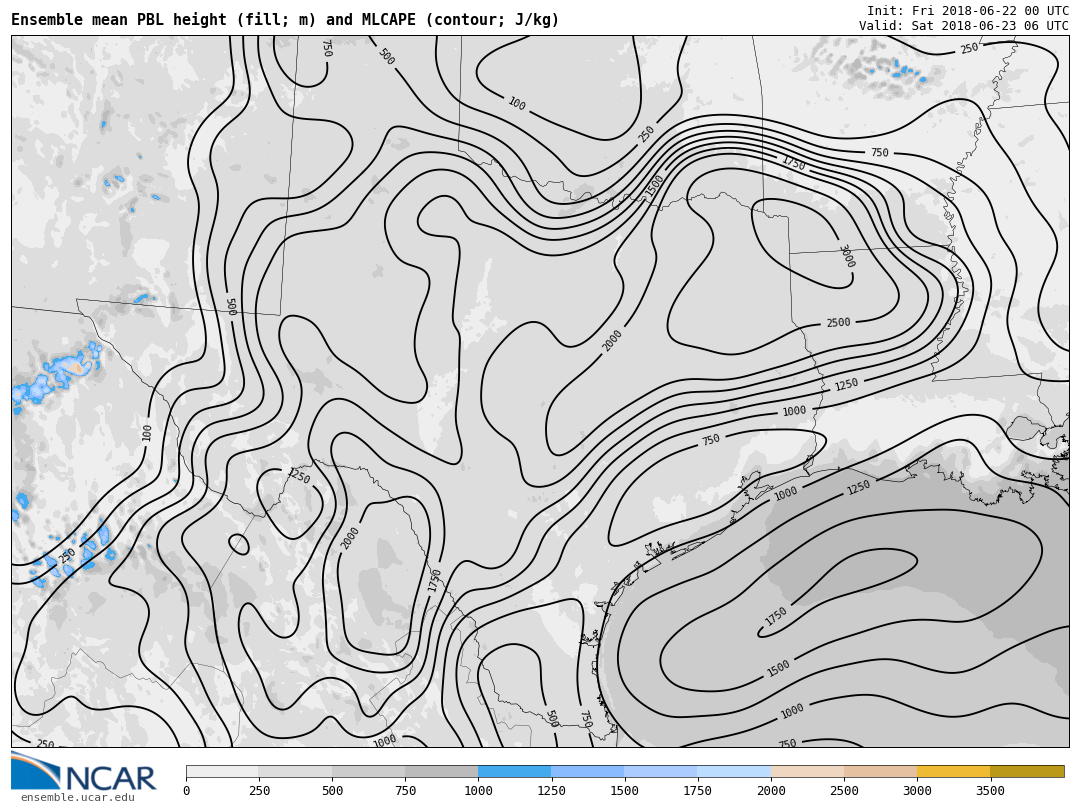Pick the pale blue 1750–2000 colorbar swatch
Viewport: 1080px width, 810px height.
(734, 772)
